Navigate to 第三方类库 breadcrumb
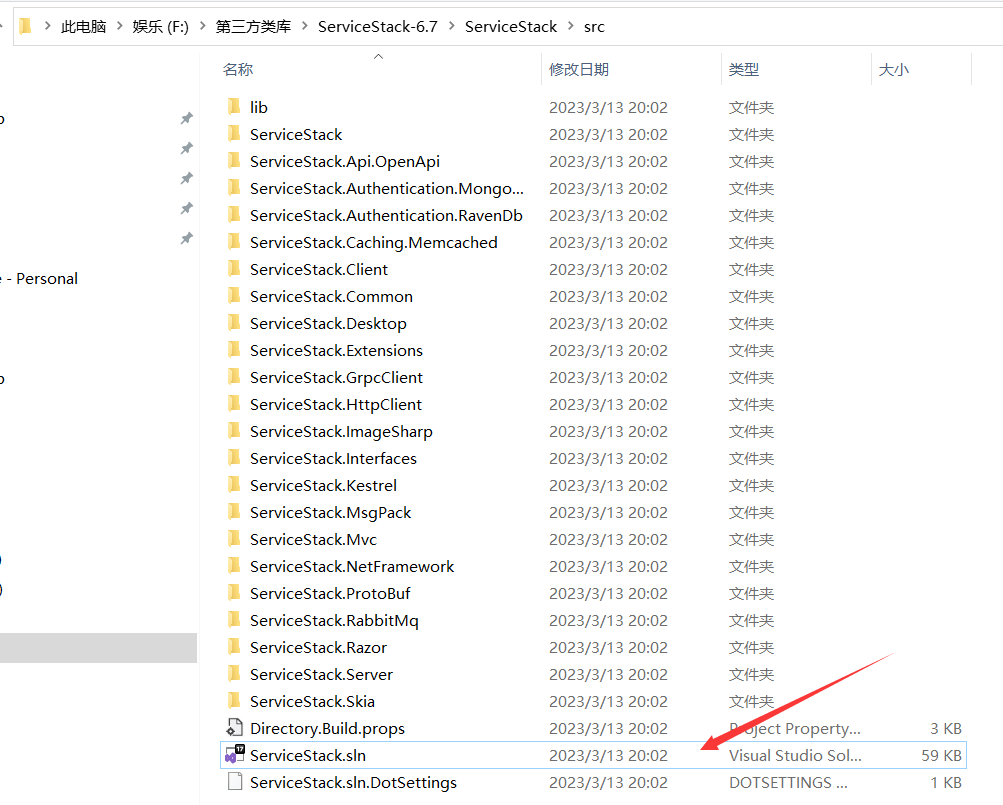 coord(253,26)
